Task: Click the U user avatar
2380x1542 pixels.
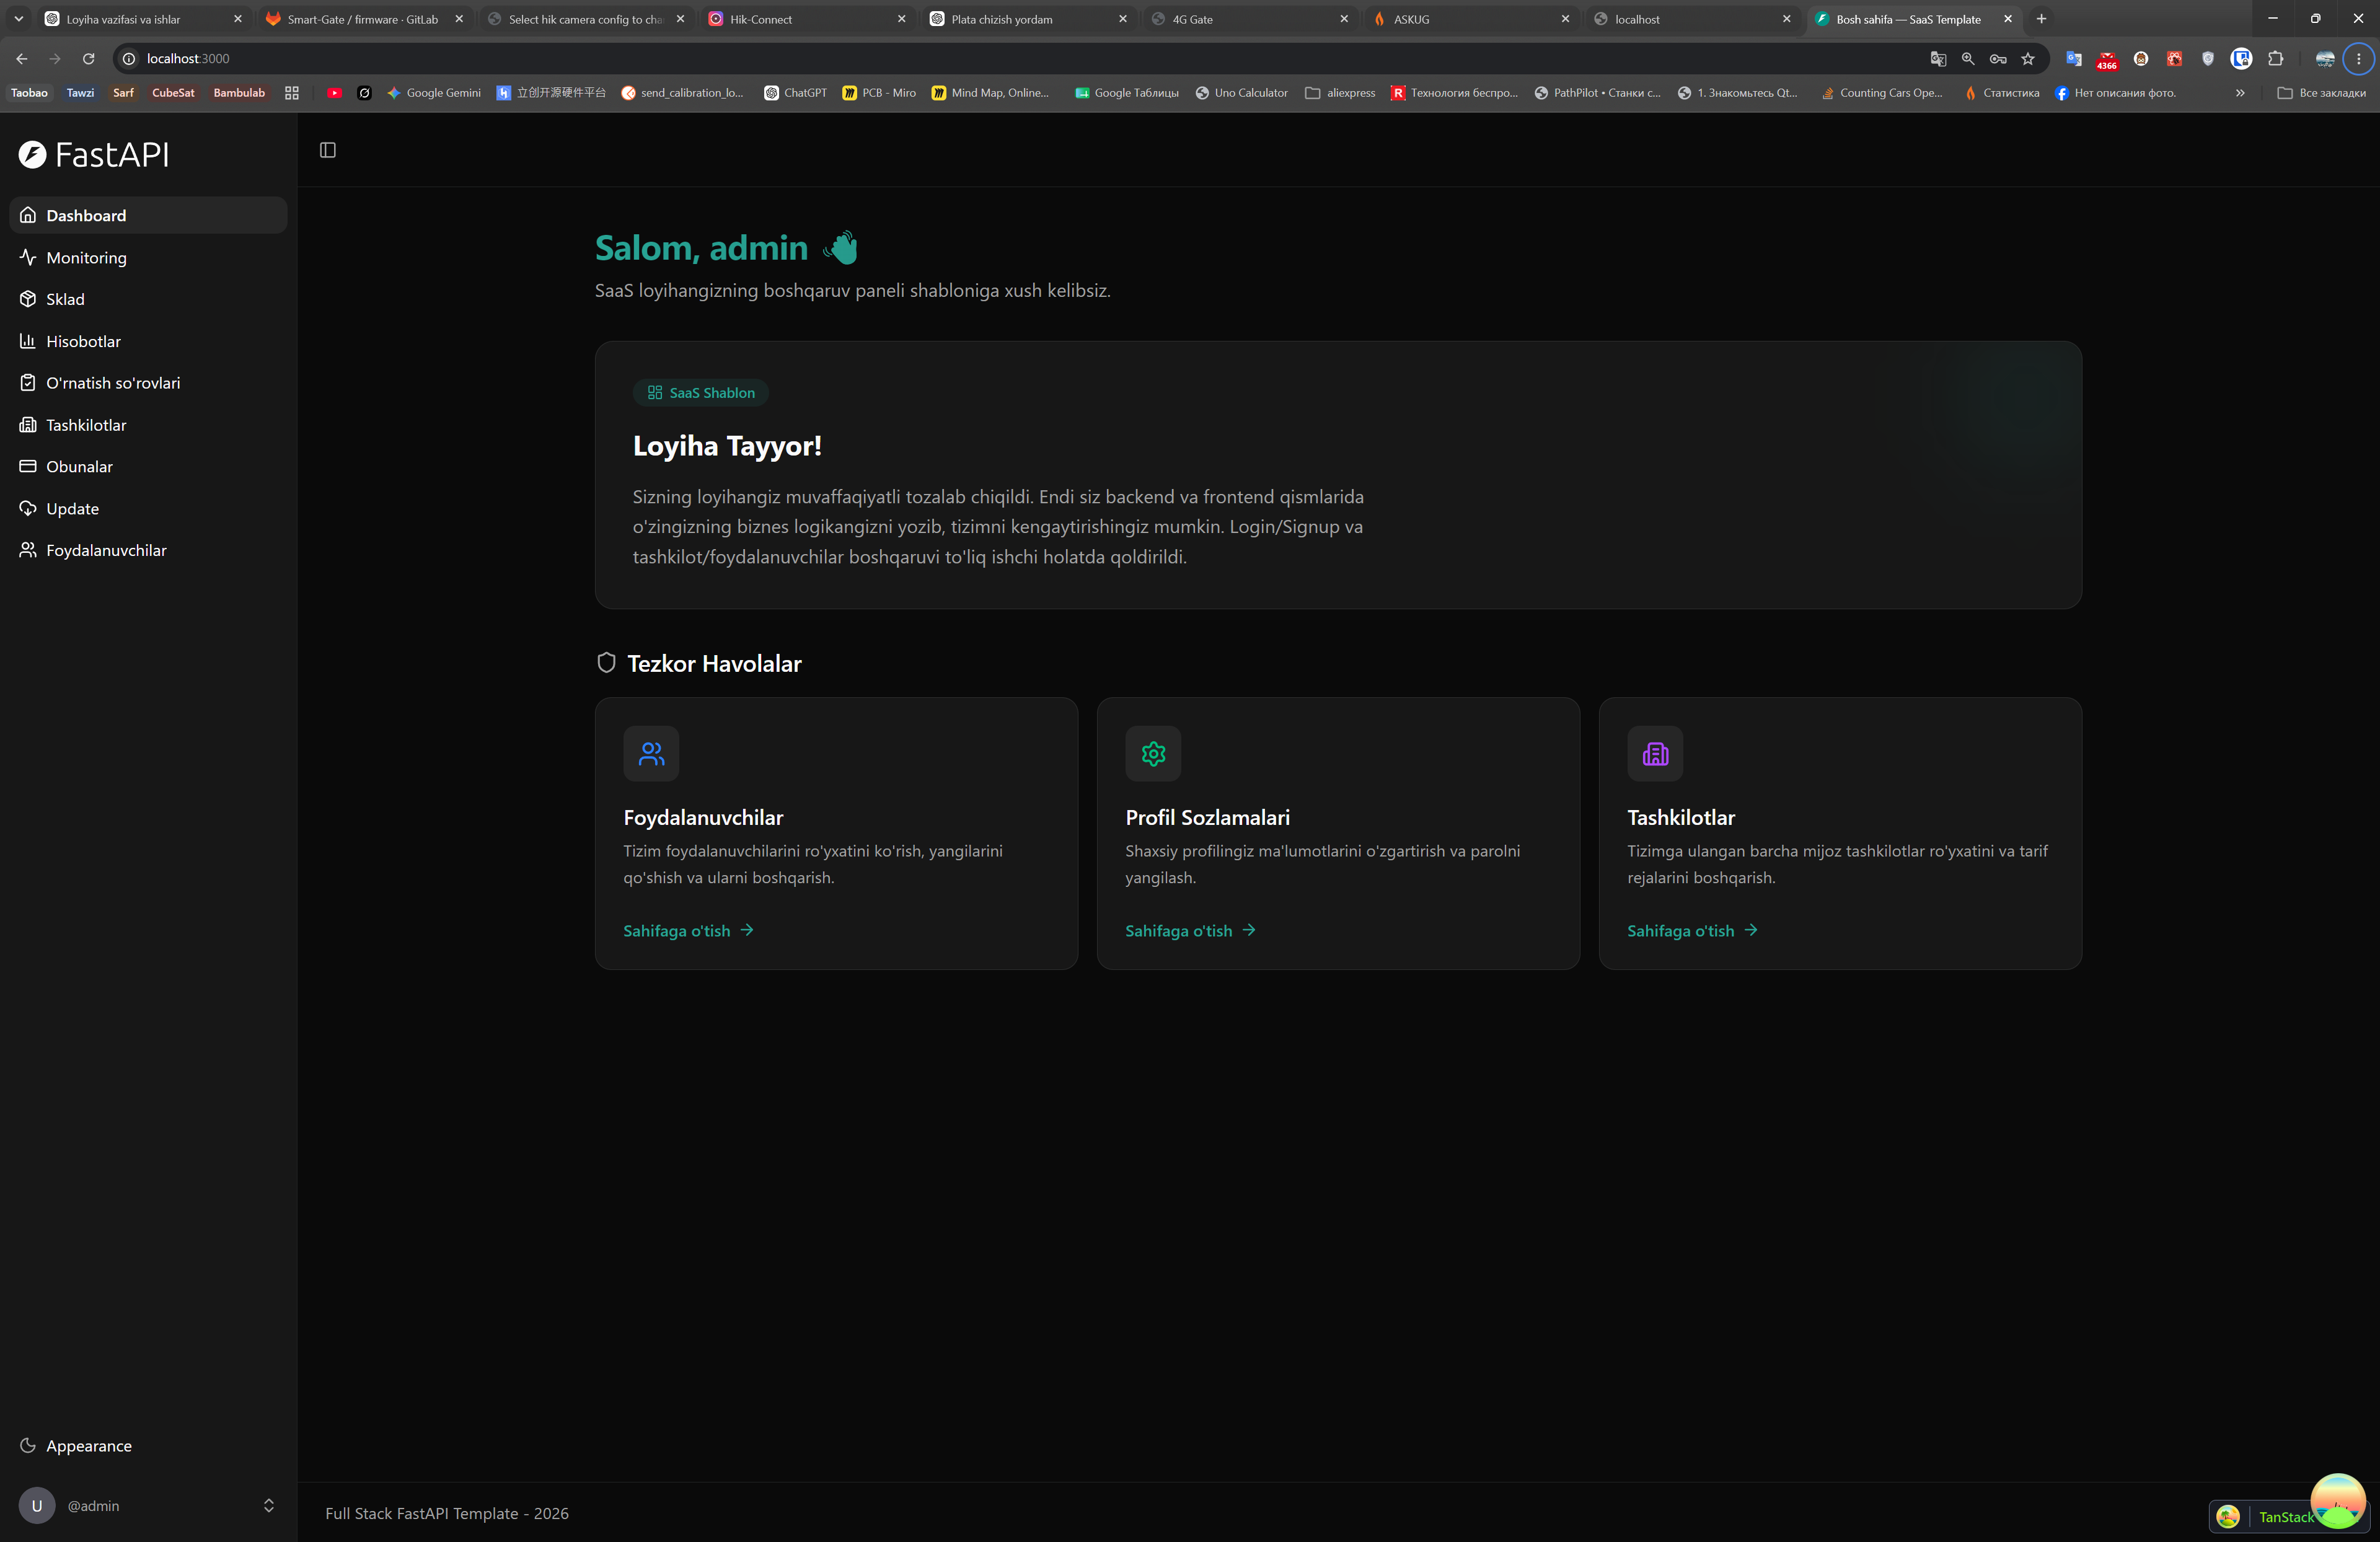Action: [x=37, y=1505]
